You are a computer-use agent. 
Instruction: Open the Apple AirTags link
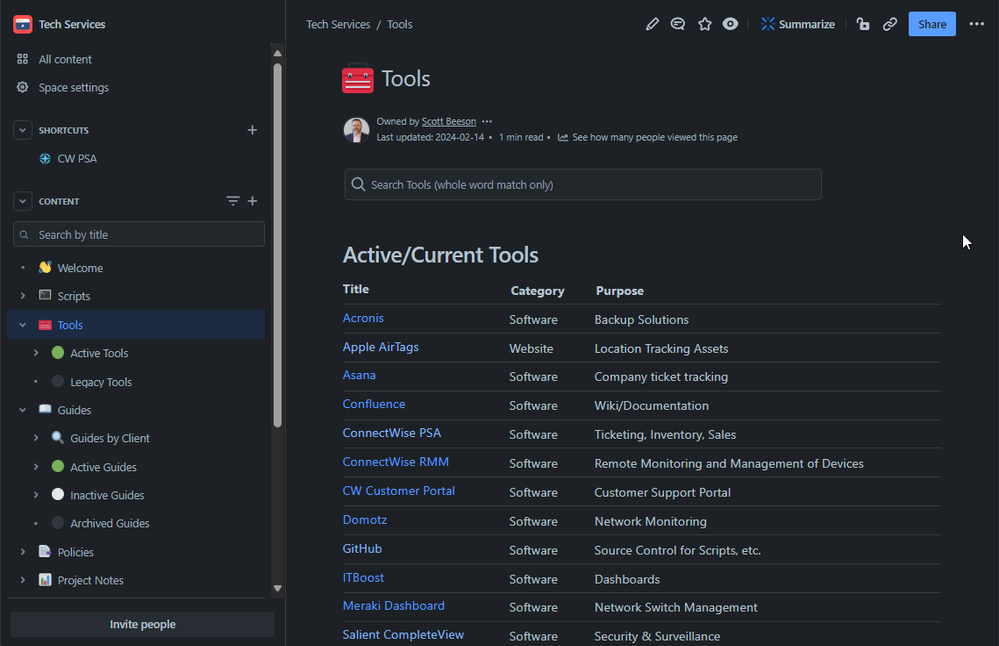click(x=380, y=347)
